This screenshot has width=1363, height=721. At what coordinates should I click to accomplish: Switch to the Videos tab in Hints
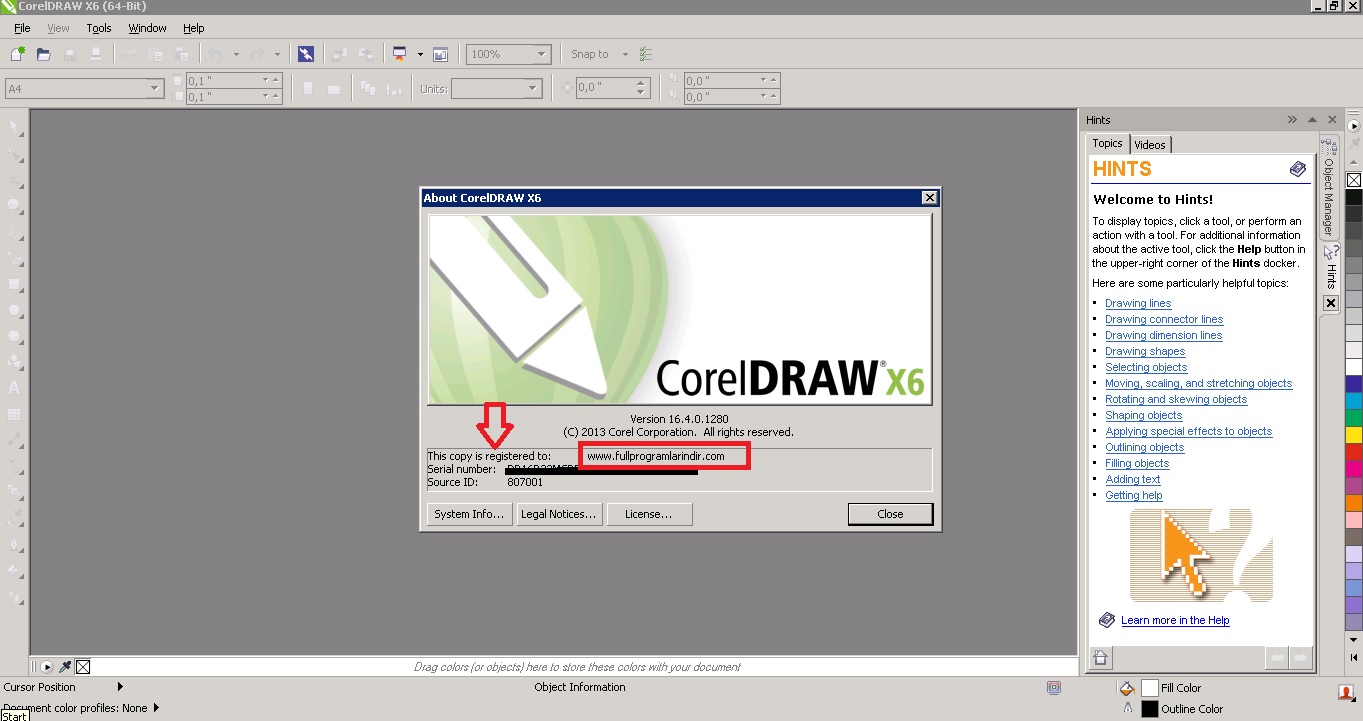click(1150, 145)
